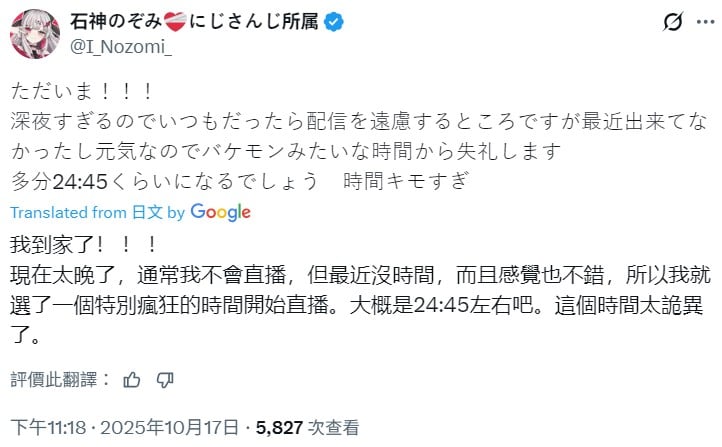Click the "Translated from" label
The height and width of the screenshot is (447, 722).
(x=67, y=212)
